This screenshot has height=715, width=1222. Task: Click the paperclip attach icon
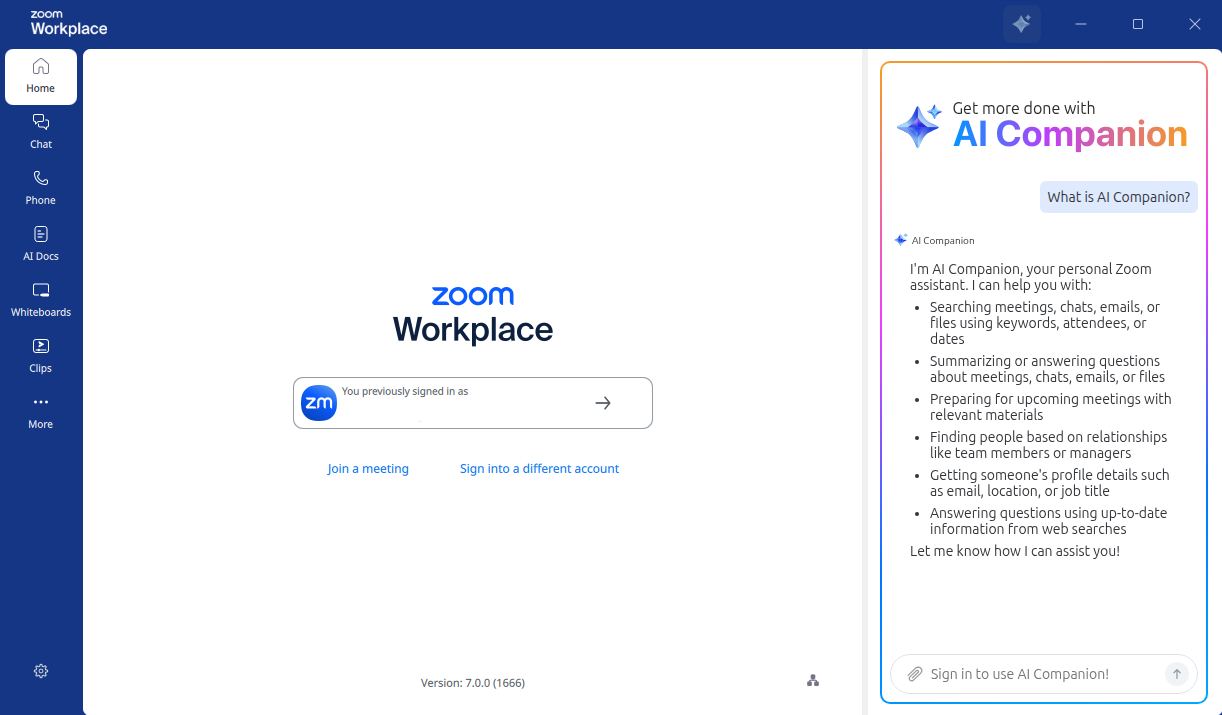click(914, 674)
